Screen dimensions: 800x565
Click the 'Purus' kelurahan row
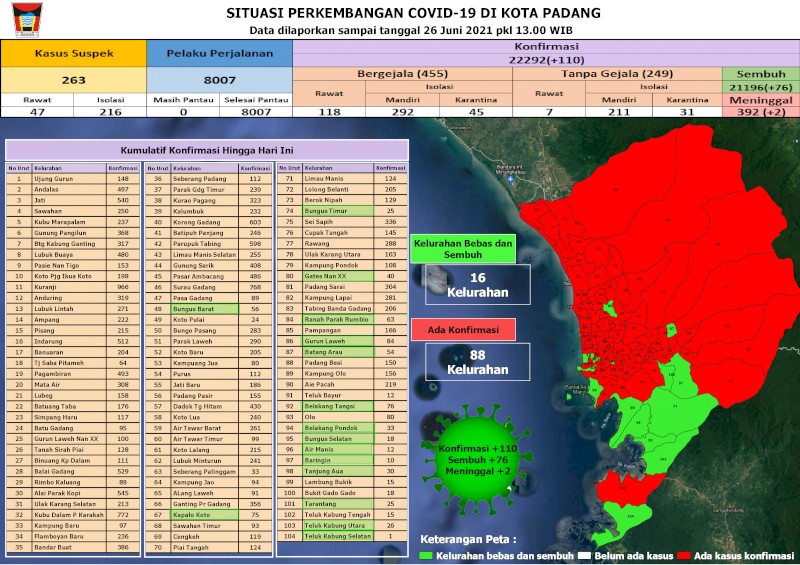point(209,374)
